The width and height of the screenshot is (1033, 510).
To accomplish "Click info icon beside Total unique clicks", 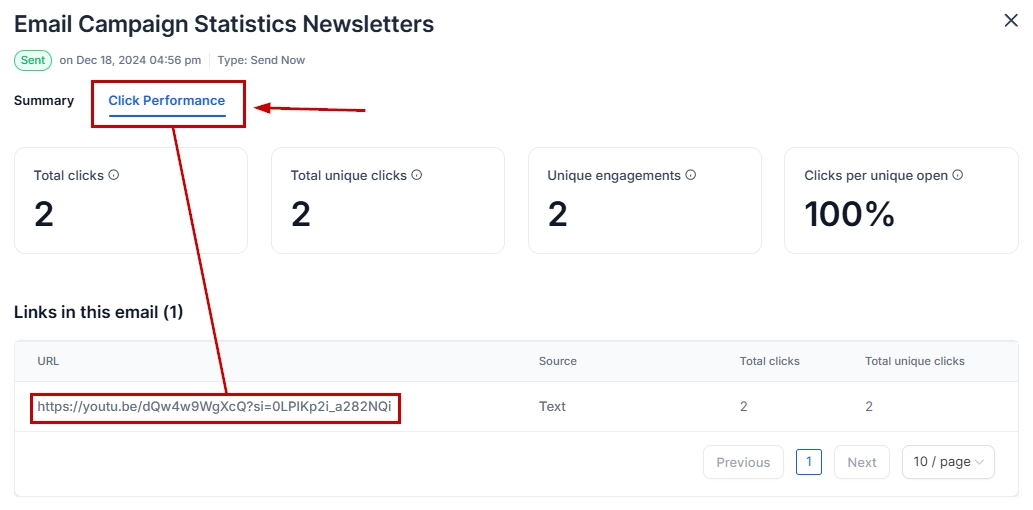I will click(x=417, y=175).
